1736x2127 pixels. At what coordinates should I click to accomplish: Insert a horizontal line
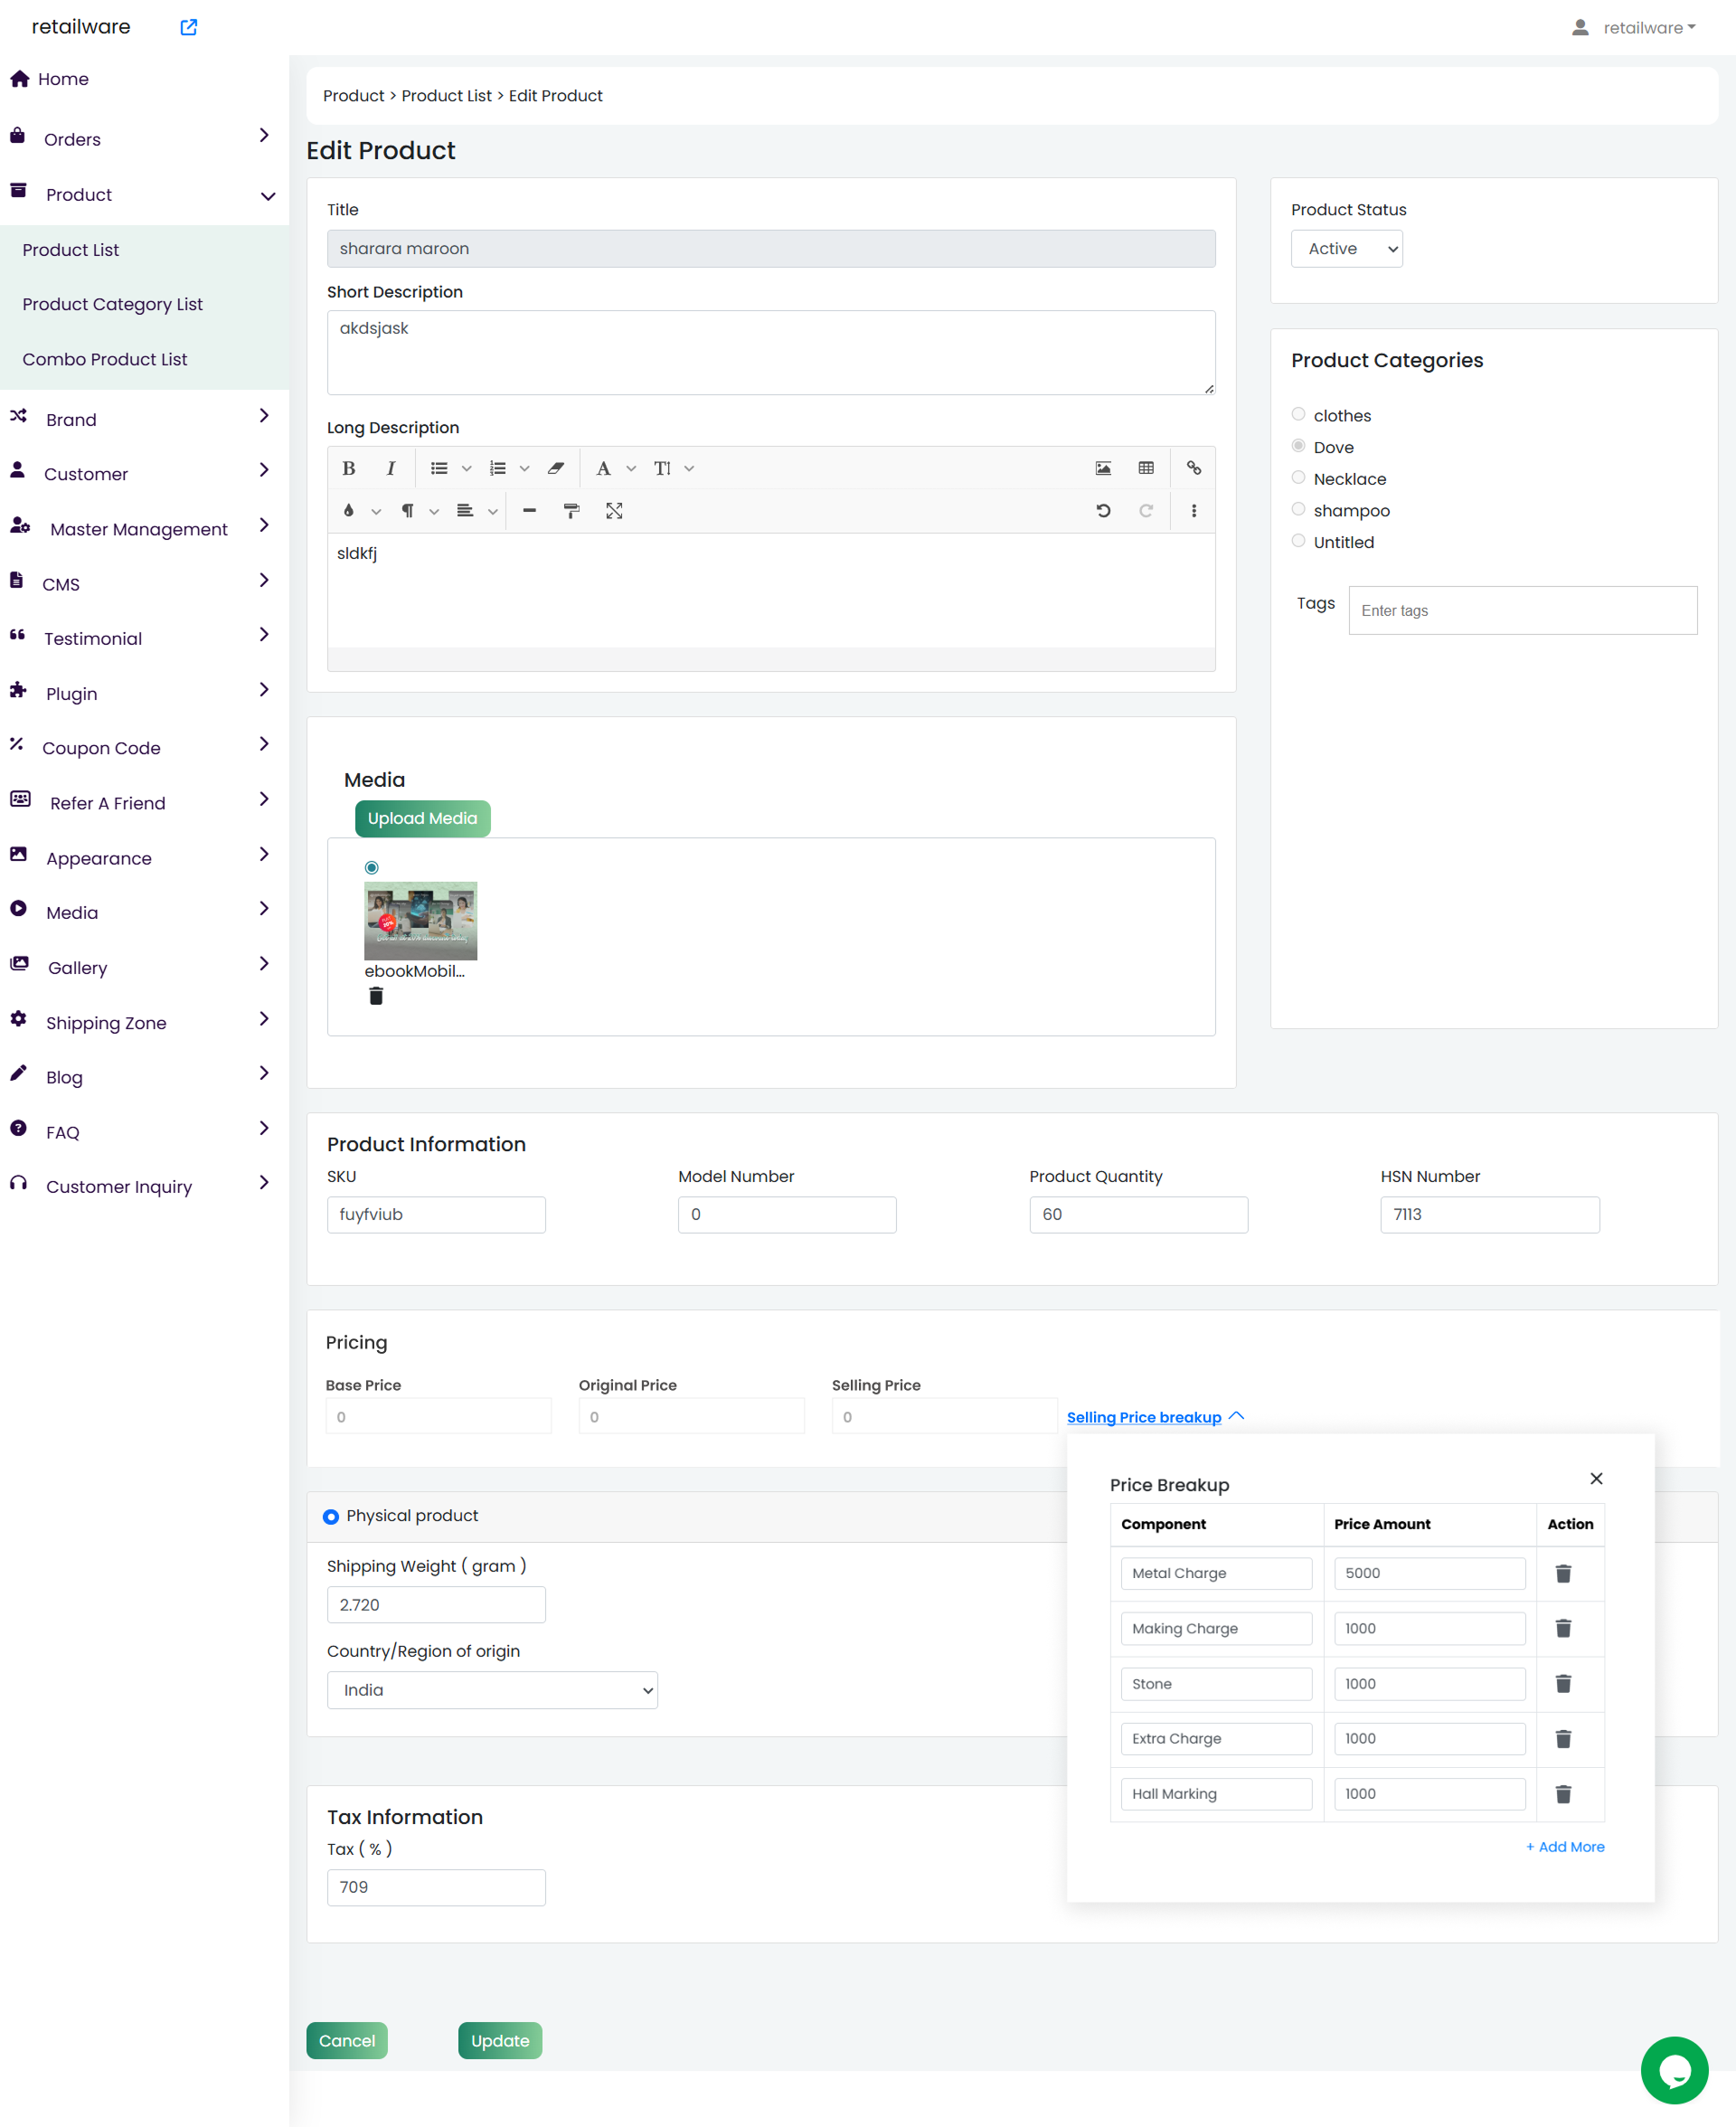pos(530,511)
